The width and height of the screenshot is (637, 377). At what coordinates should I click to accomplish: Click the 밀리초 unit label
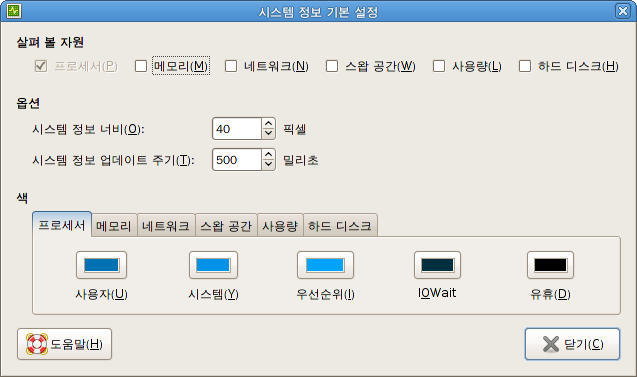point(301,160)
